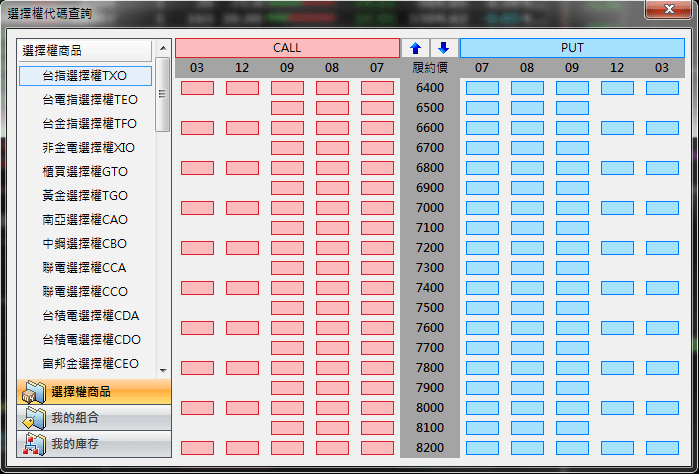
Task: Open the 我的組合 tab
Action: click(x=95, y=418)
